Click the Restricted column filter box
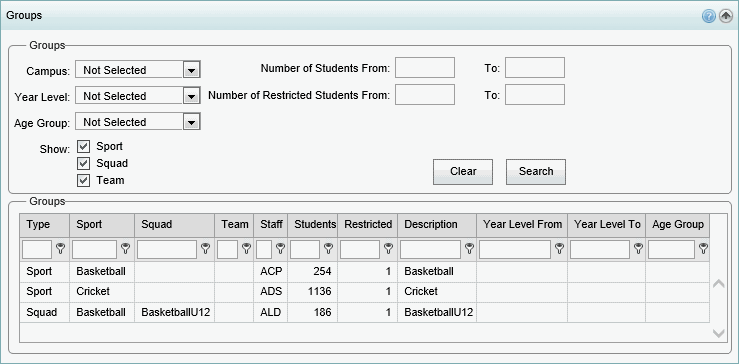Viewport: 739px width, 364px height. 360,249
